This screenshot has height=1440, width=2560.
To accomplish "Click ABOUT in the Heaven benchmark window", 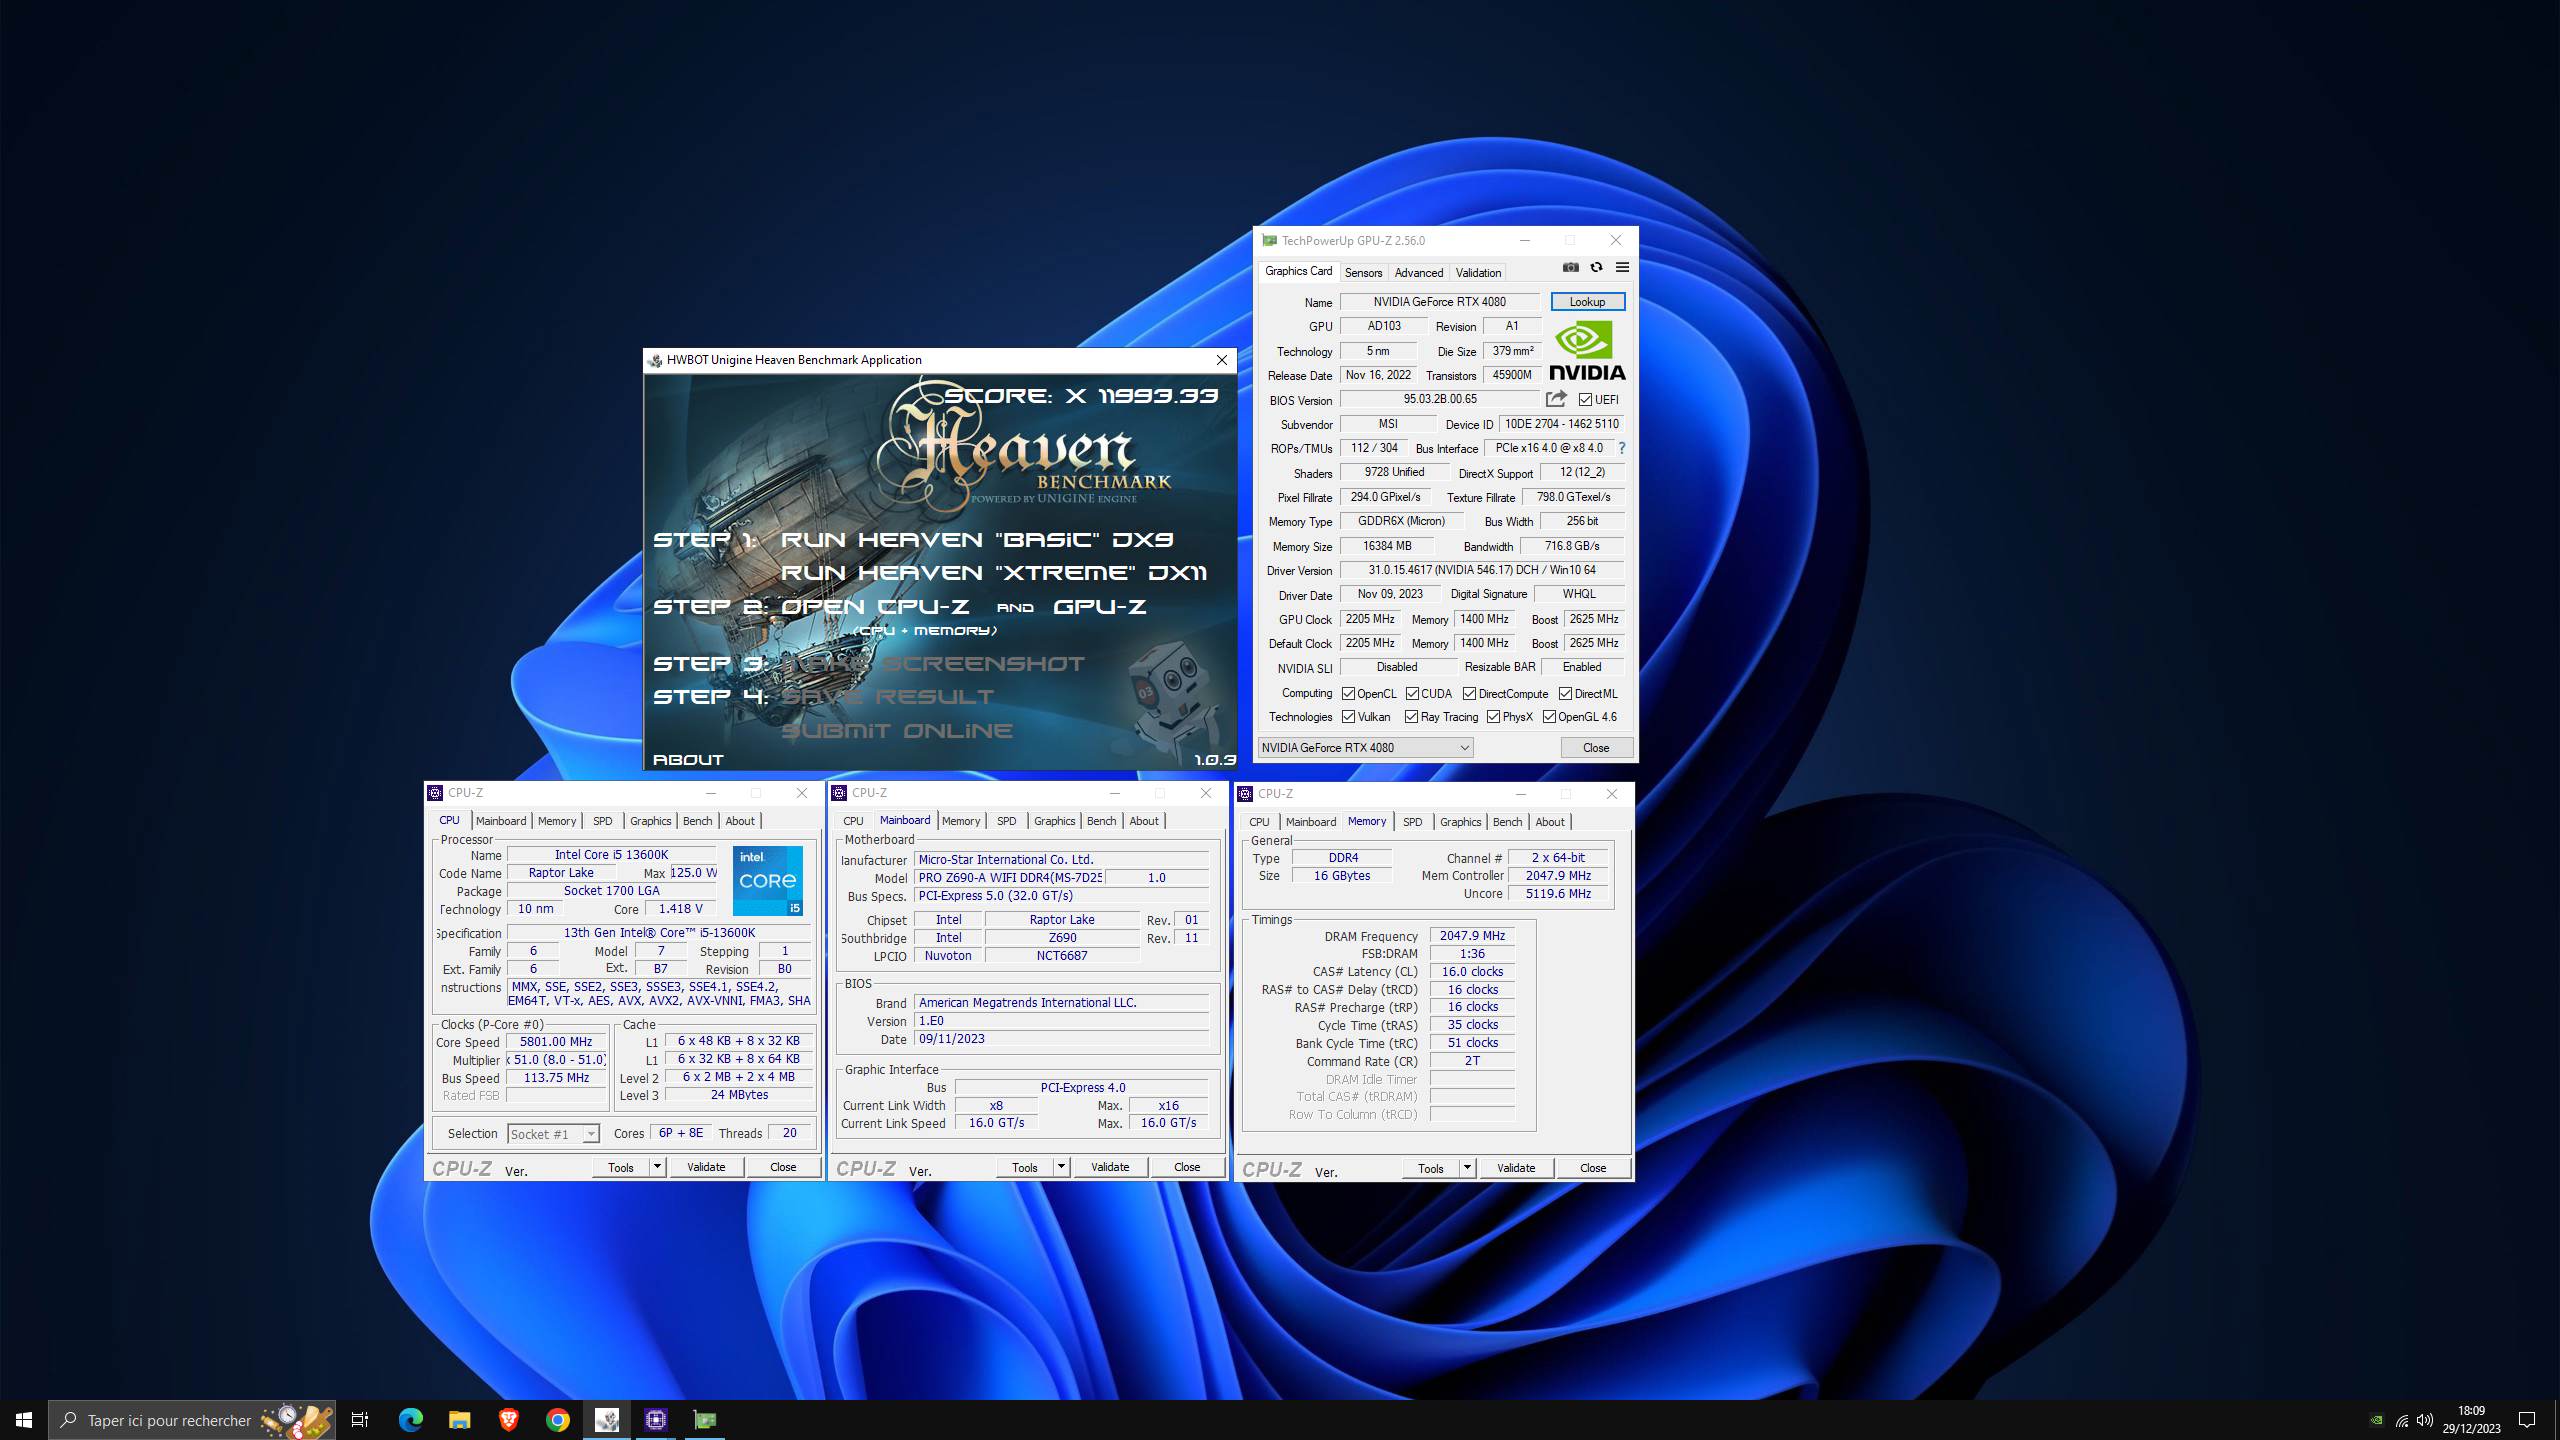I will pos(688,760).
